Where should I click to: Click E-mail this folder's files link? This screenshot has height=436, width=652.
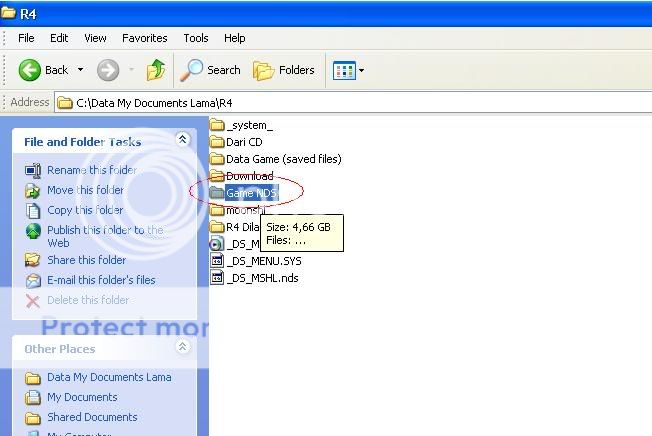pyautogui.click(x=101, y=280)
